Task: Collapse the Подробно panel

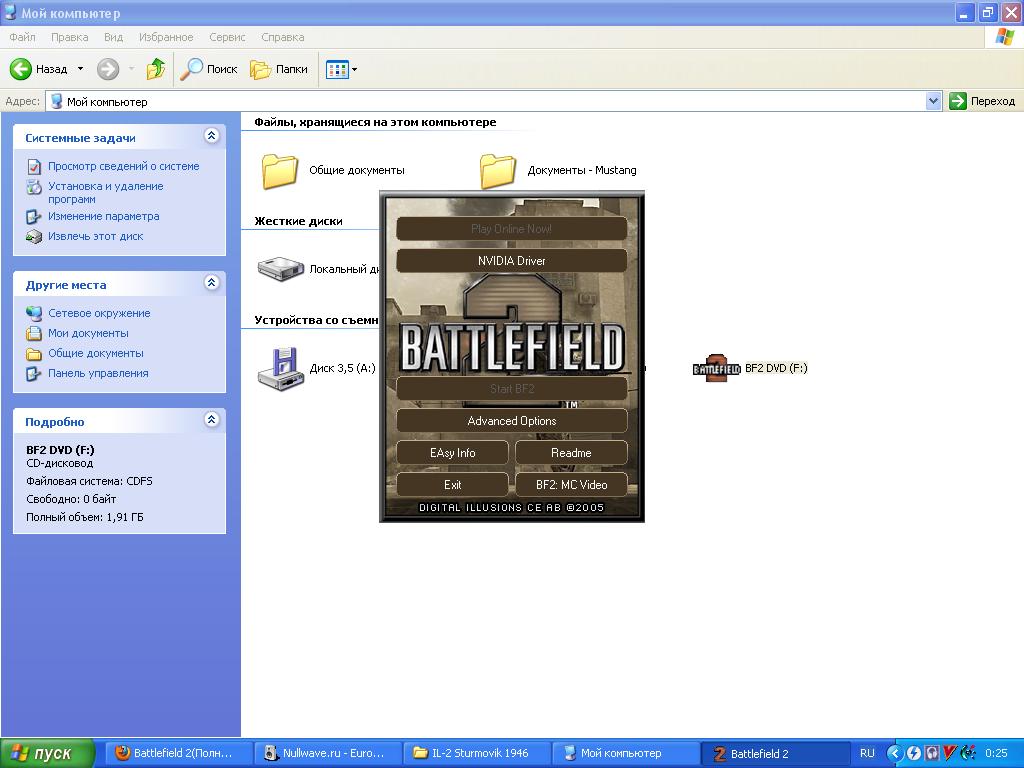Action: tap(211, 420)
